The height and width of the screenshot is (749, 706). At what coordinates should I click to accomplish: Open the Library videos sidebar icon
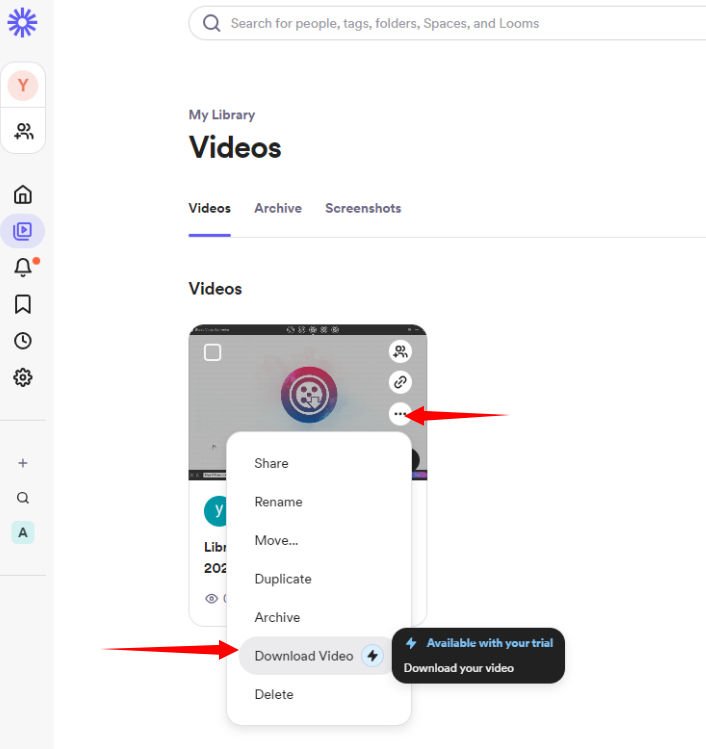point(23,231)
